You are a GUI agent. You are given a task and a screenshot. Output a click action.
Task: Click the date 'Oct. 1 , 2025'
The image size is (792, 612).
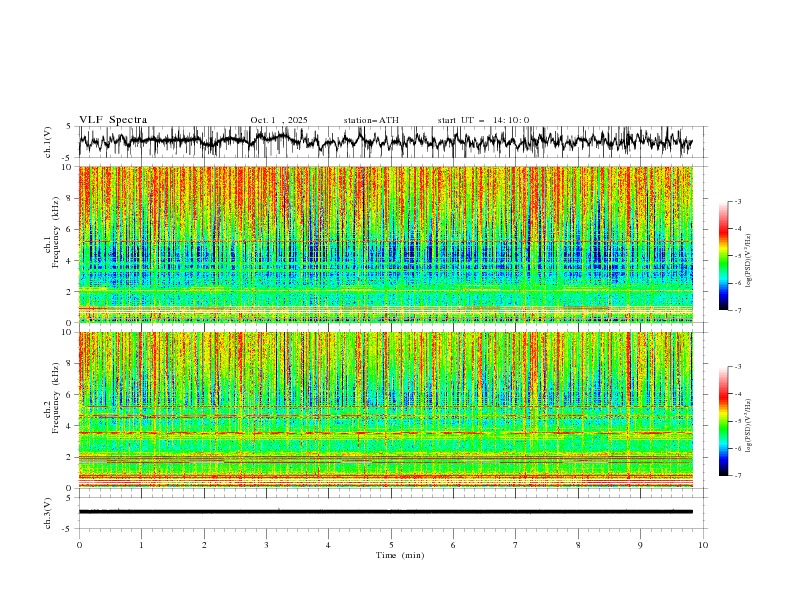tap(279, 120)
